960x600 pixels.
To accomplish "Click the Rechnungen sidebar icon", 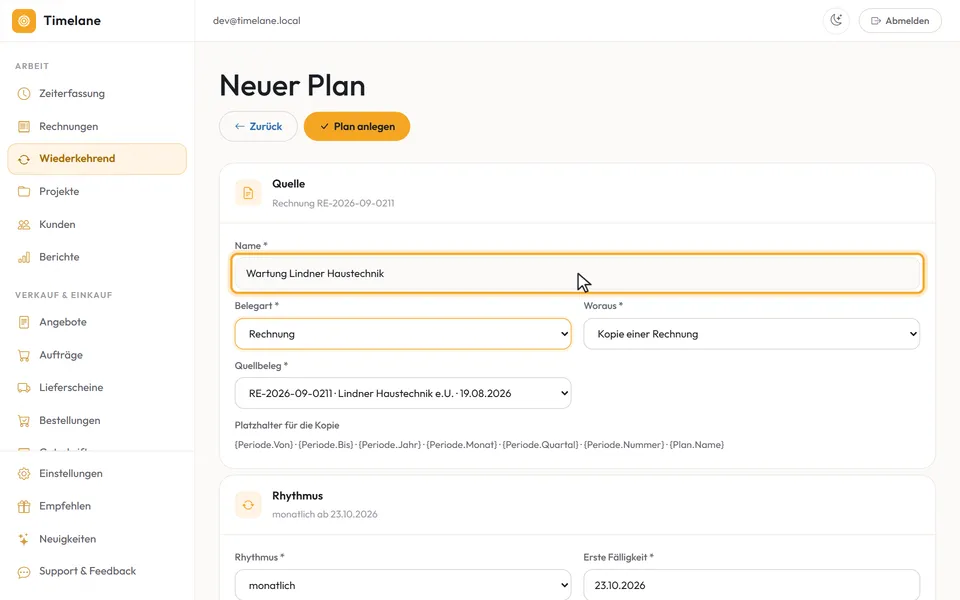I will 24,127.
